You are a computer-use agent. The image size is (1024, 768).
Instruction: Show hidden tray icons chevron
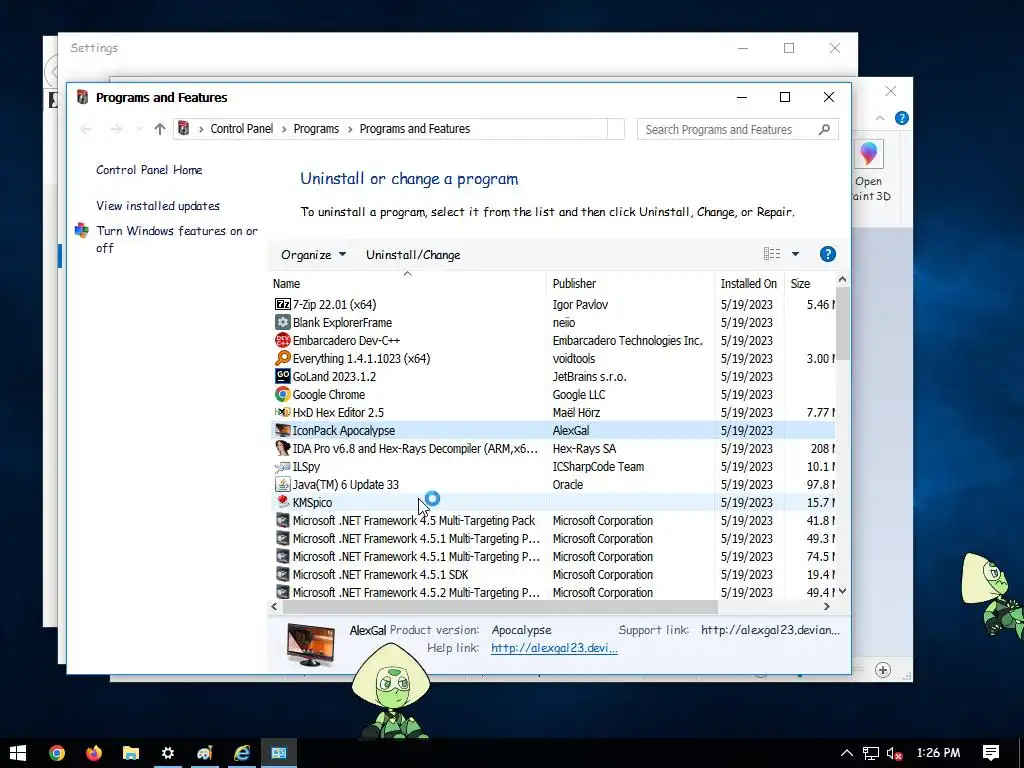pyautogui.click(x=846, y=753)
